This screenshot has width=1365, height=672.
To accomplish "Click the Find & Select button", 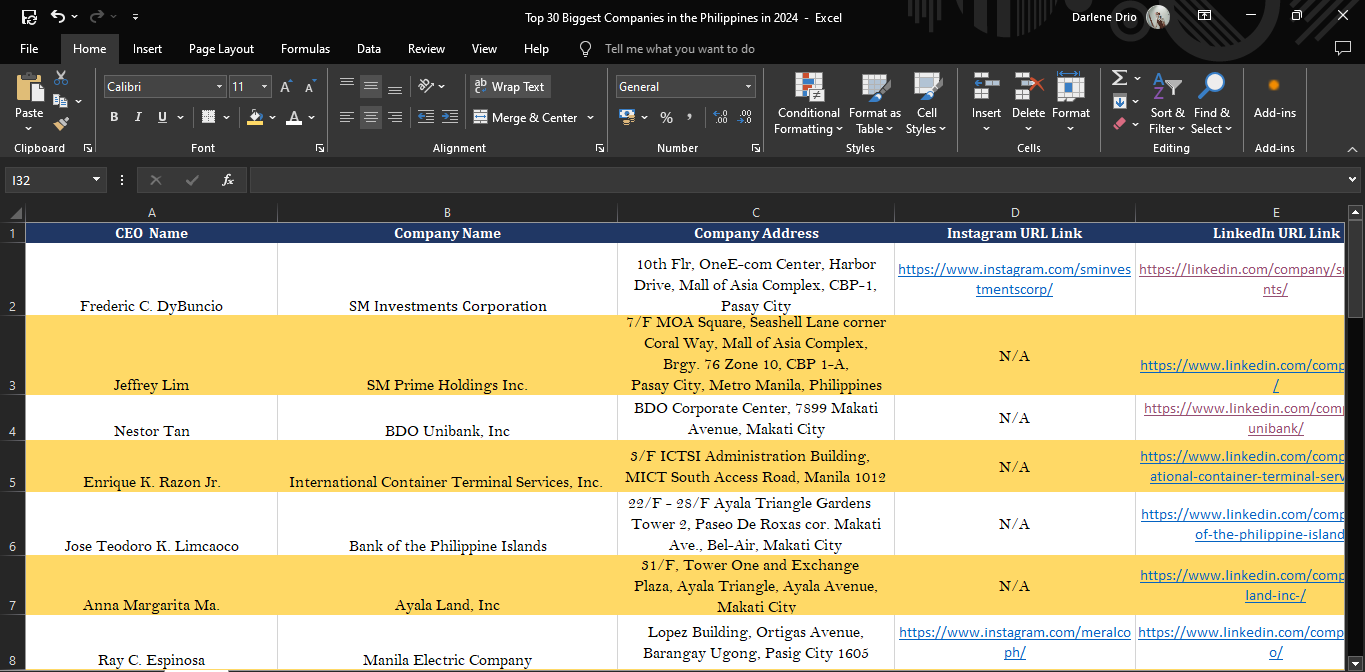I will (x=1211, y=103).
